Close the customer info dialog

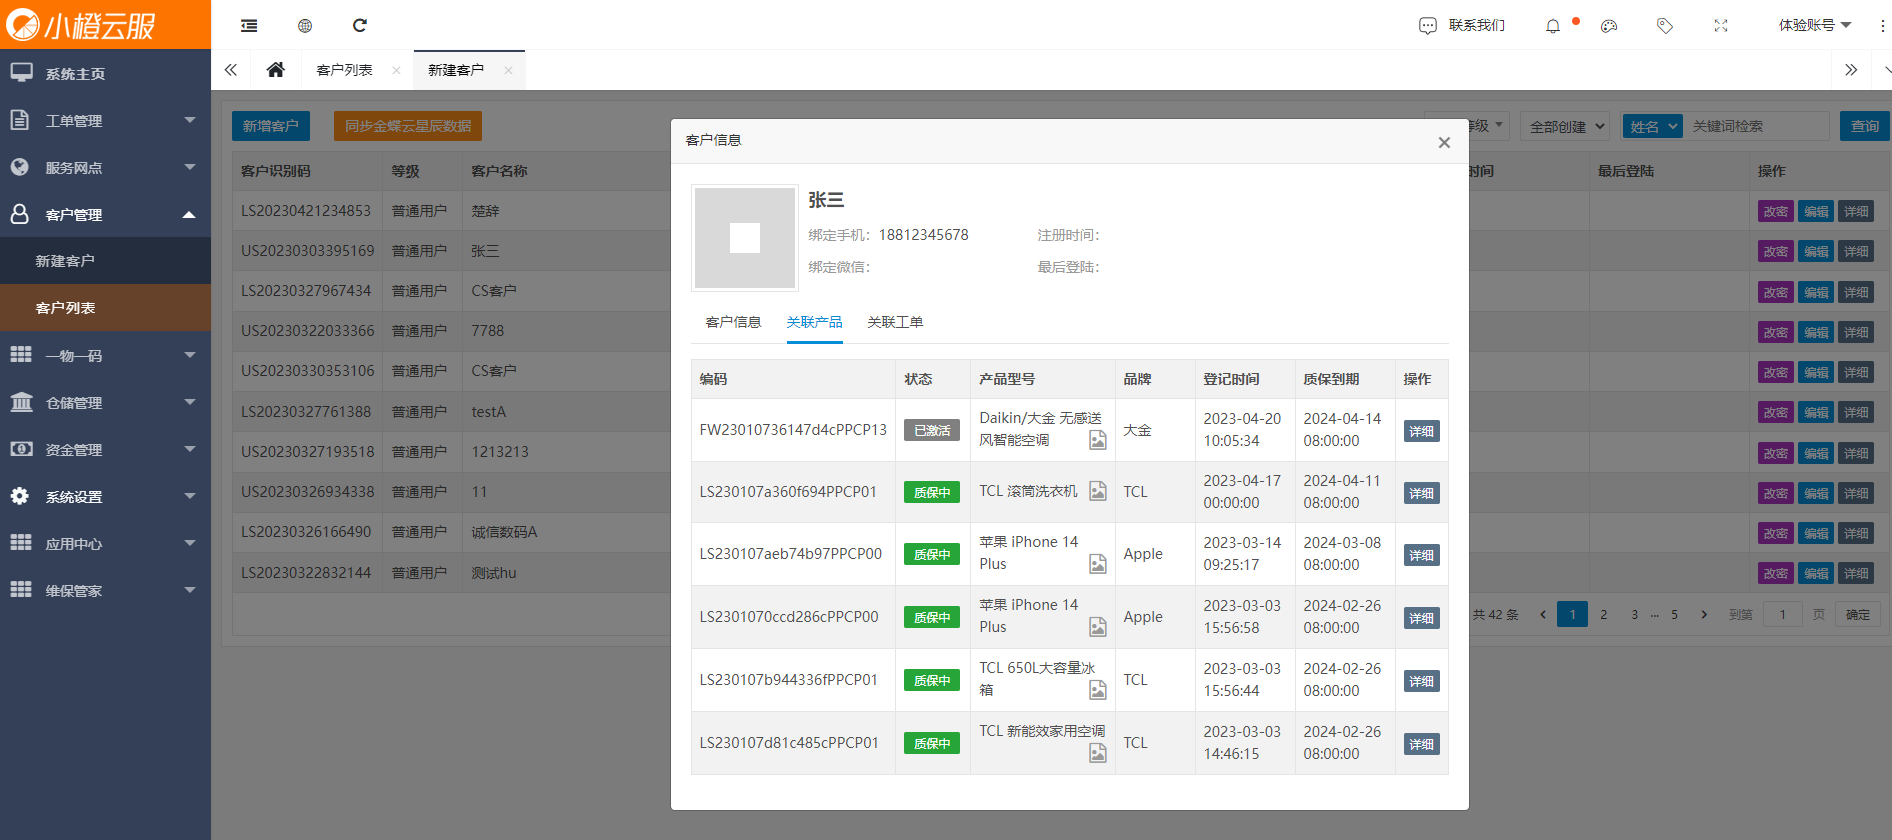click(x=1444, y=142)
